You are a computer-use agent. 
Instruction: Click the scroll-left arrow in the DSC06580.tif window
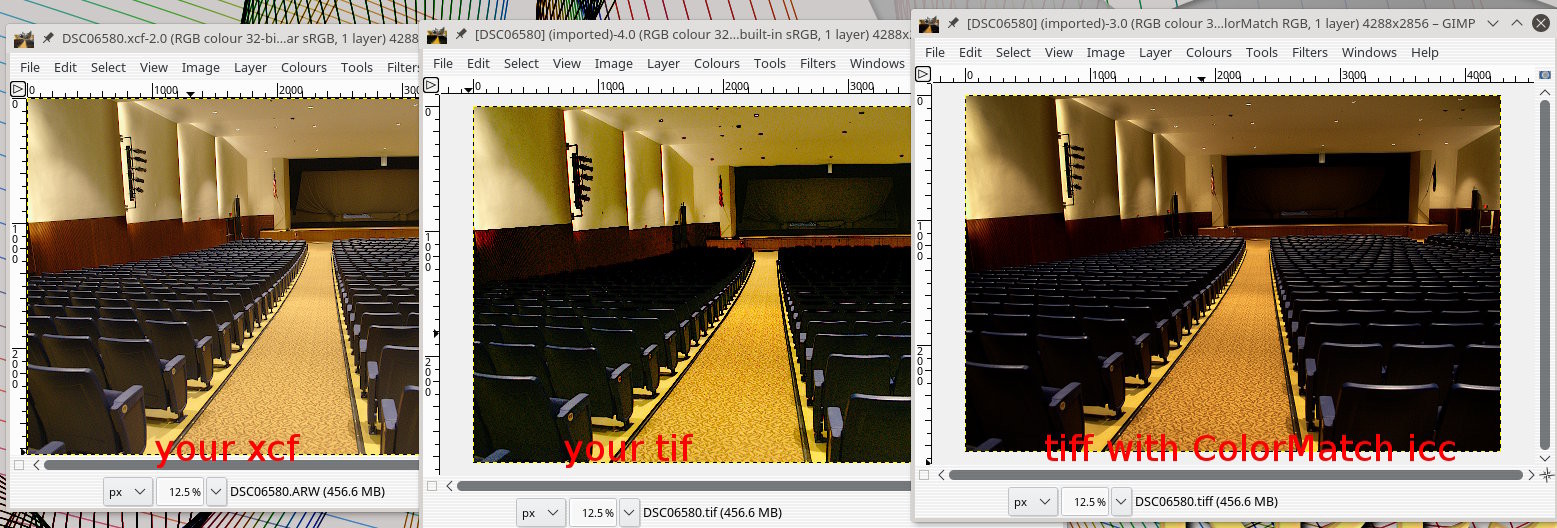[x=449, y=486]
